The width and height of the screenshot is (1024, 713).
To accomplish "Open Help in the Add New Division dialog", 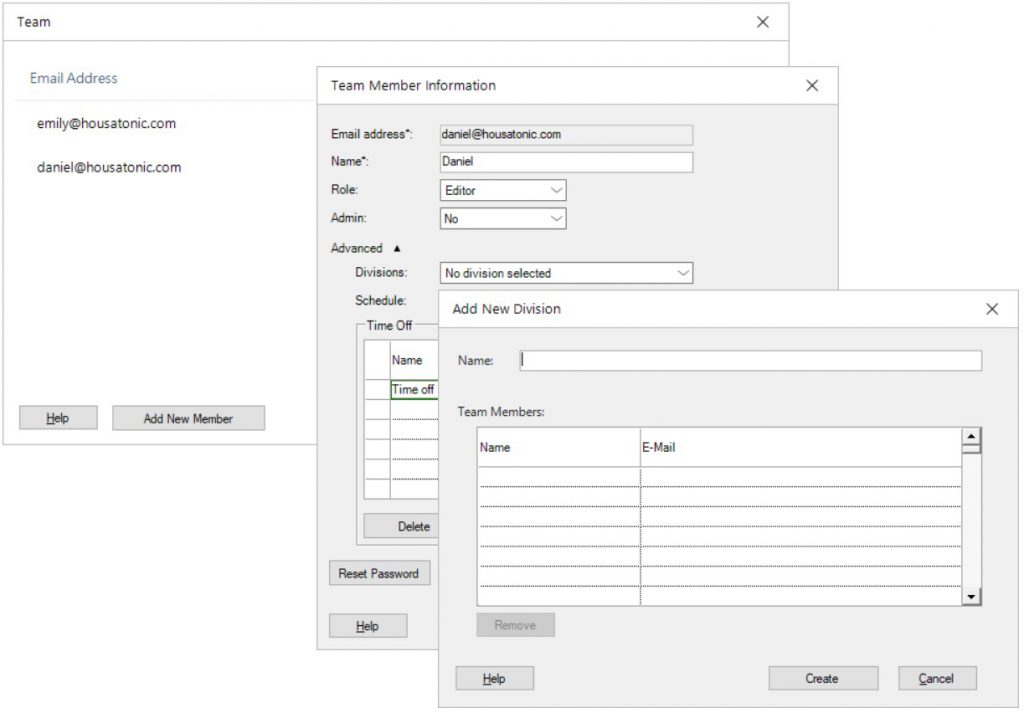I will tap(494, 678).
